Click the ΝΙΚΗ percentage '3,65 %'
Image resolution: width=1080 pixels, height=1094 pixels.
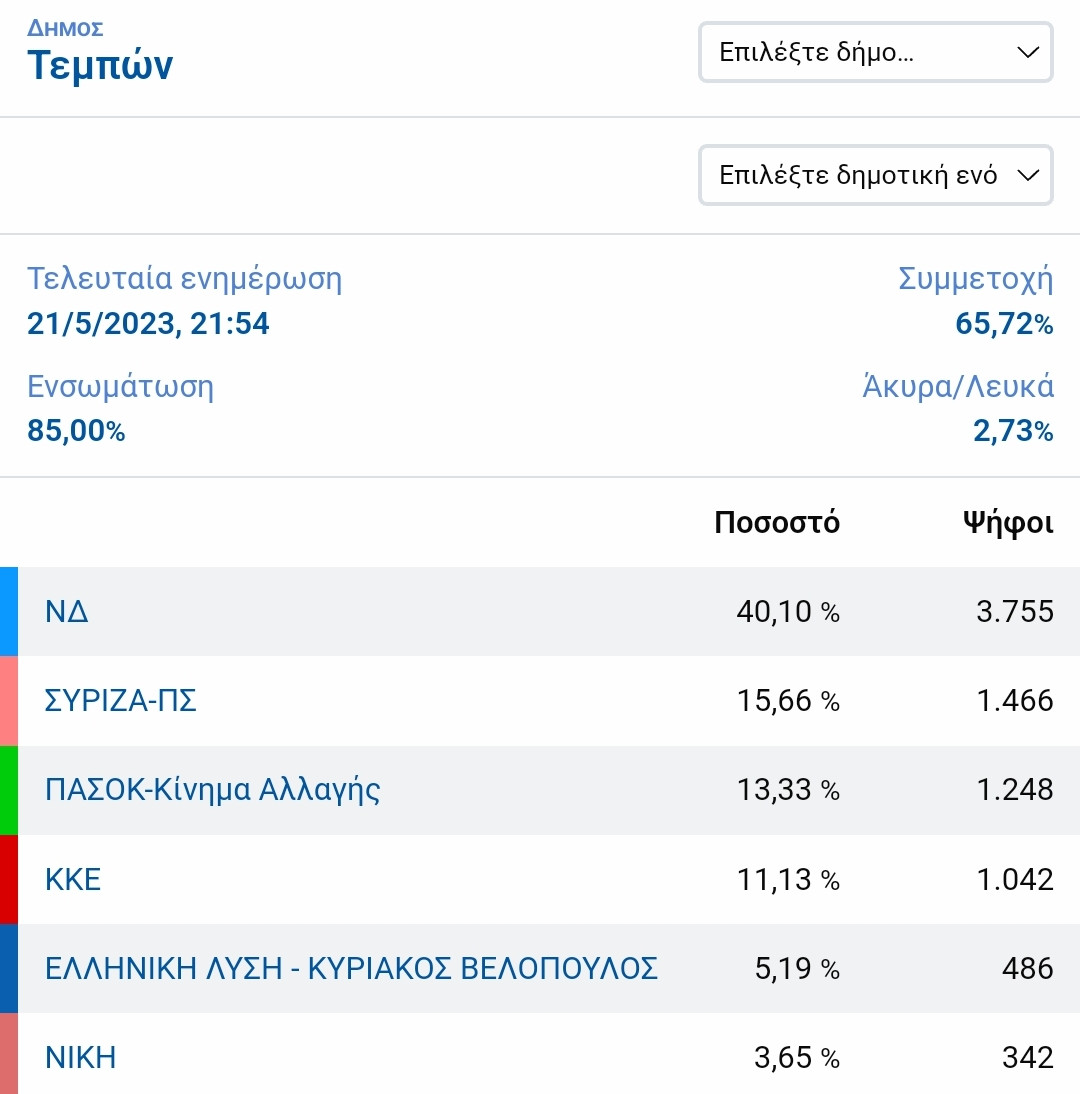click(x=797, y=1058)
